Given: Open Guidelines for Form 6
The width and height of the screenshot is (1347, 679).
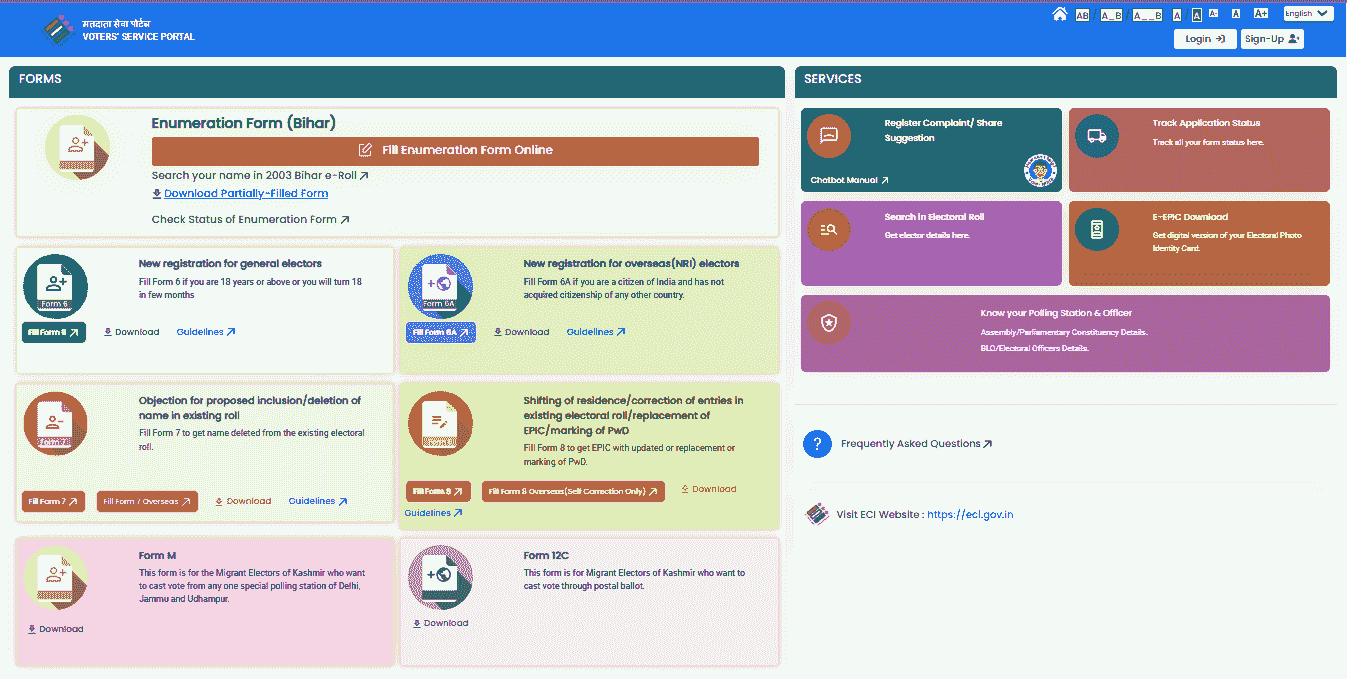Looking at the screenshot, I should coord(206,332).
